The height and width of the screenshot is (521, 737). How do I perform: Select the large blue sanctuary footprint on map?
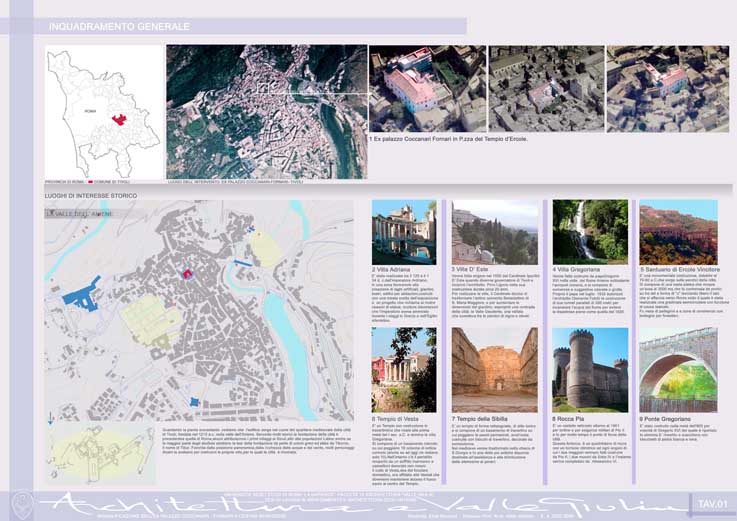coord(81,295)
